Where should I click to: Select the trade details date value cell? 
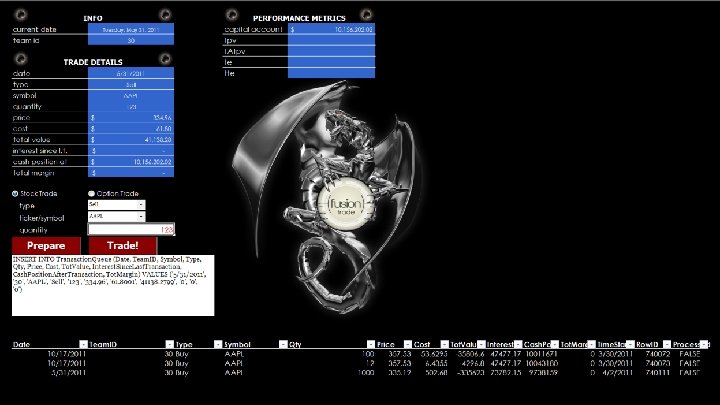point(131,73)
